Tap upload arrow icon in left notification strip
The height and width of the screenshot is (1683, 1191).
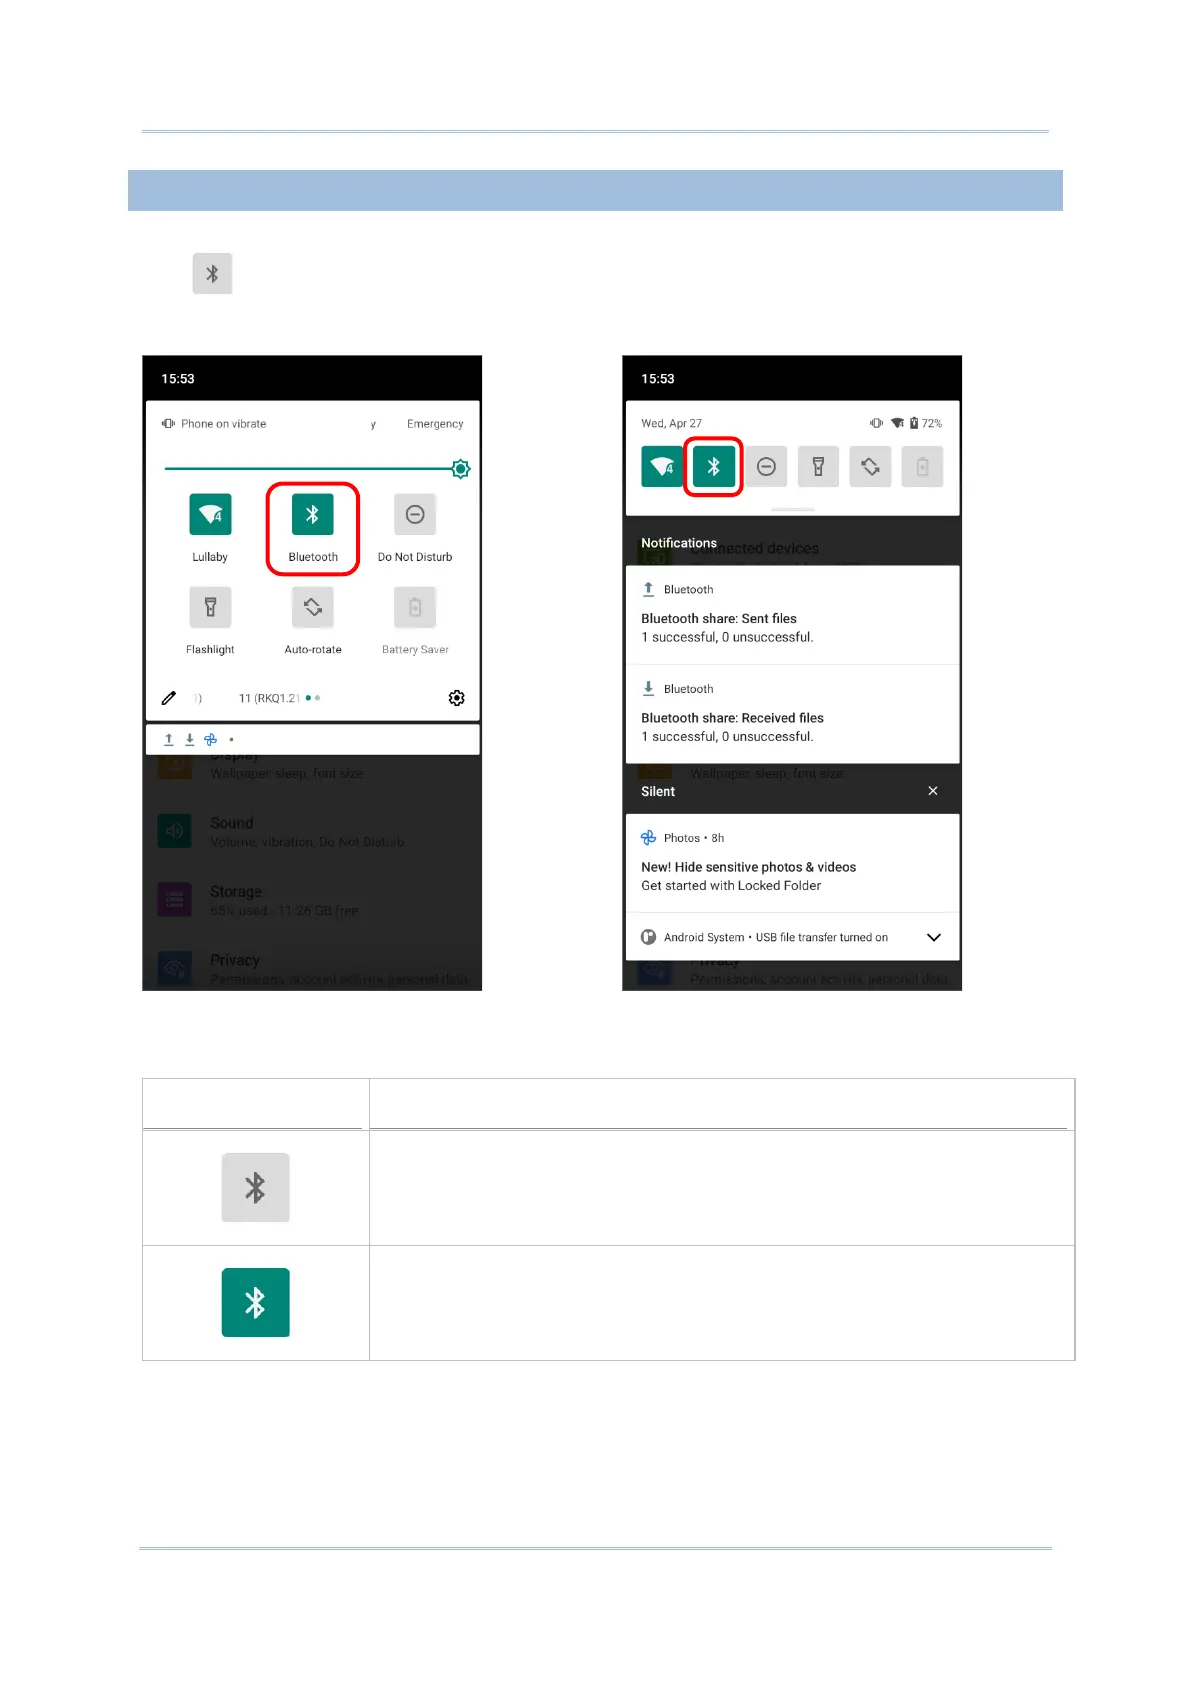click(169, 740)
